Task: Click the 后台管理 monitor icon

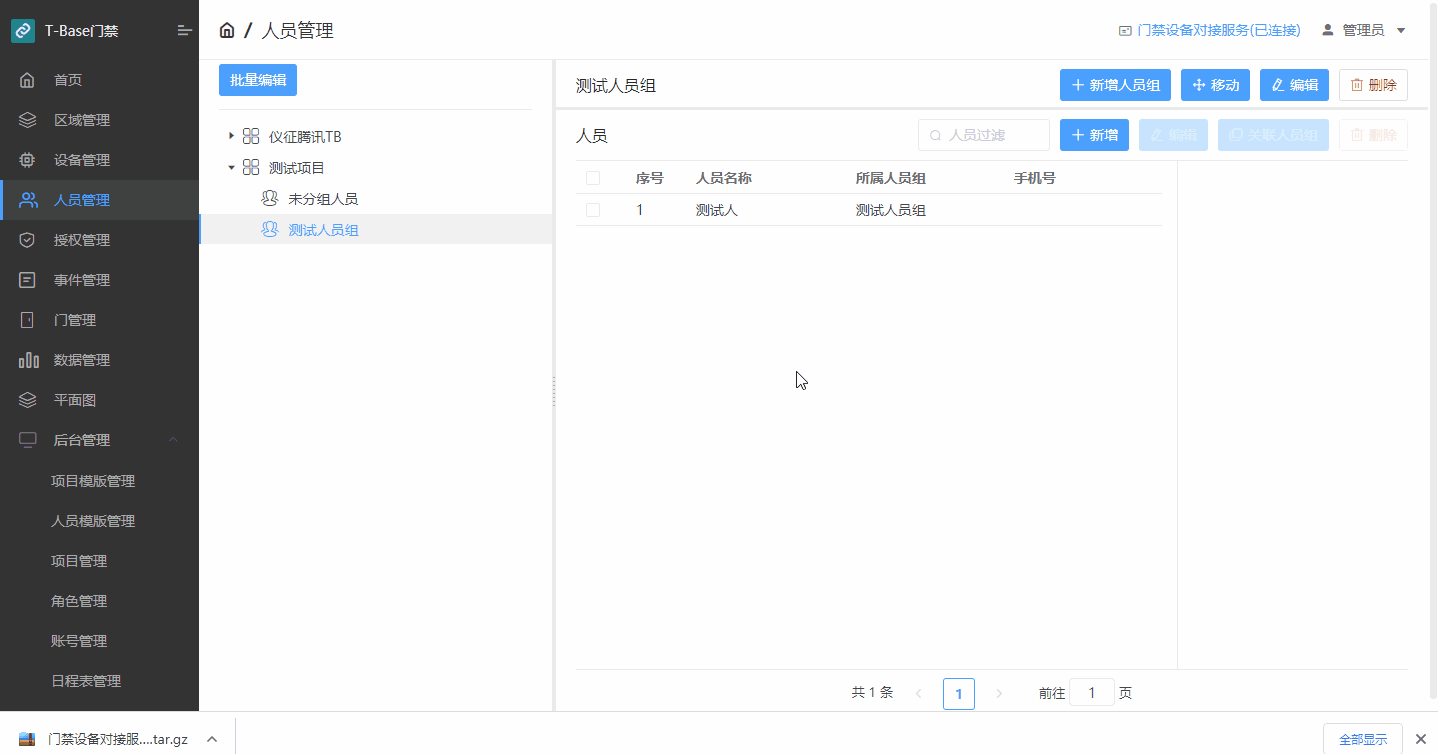Action: click(x=28, y=440)
